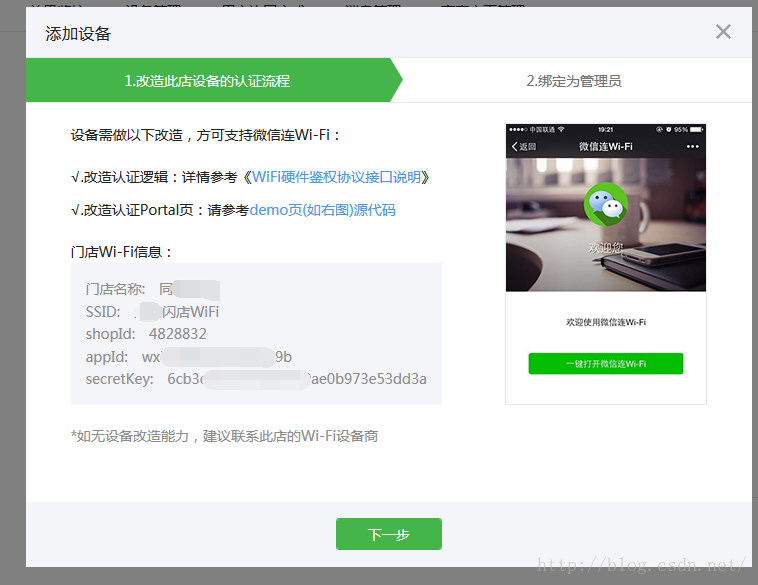The height and width of the screenshot is (585, 758).
Task: Click the appId value starting with wx
Action: [x=217, y=357]
